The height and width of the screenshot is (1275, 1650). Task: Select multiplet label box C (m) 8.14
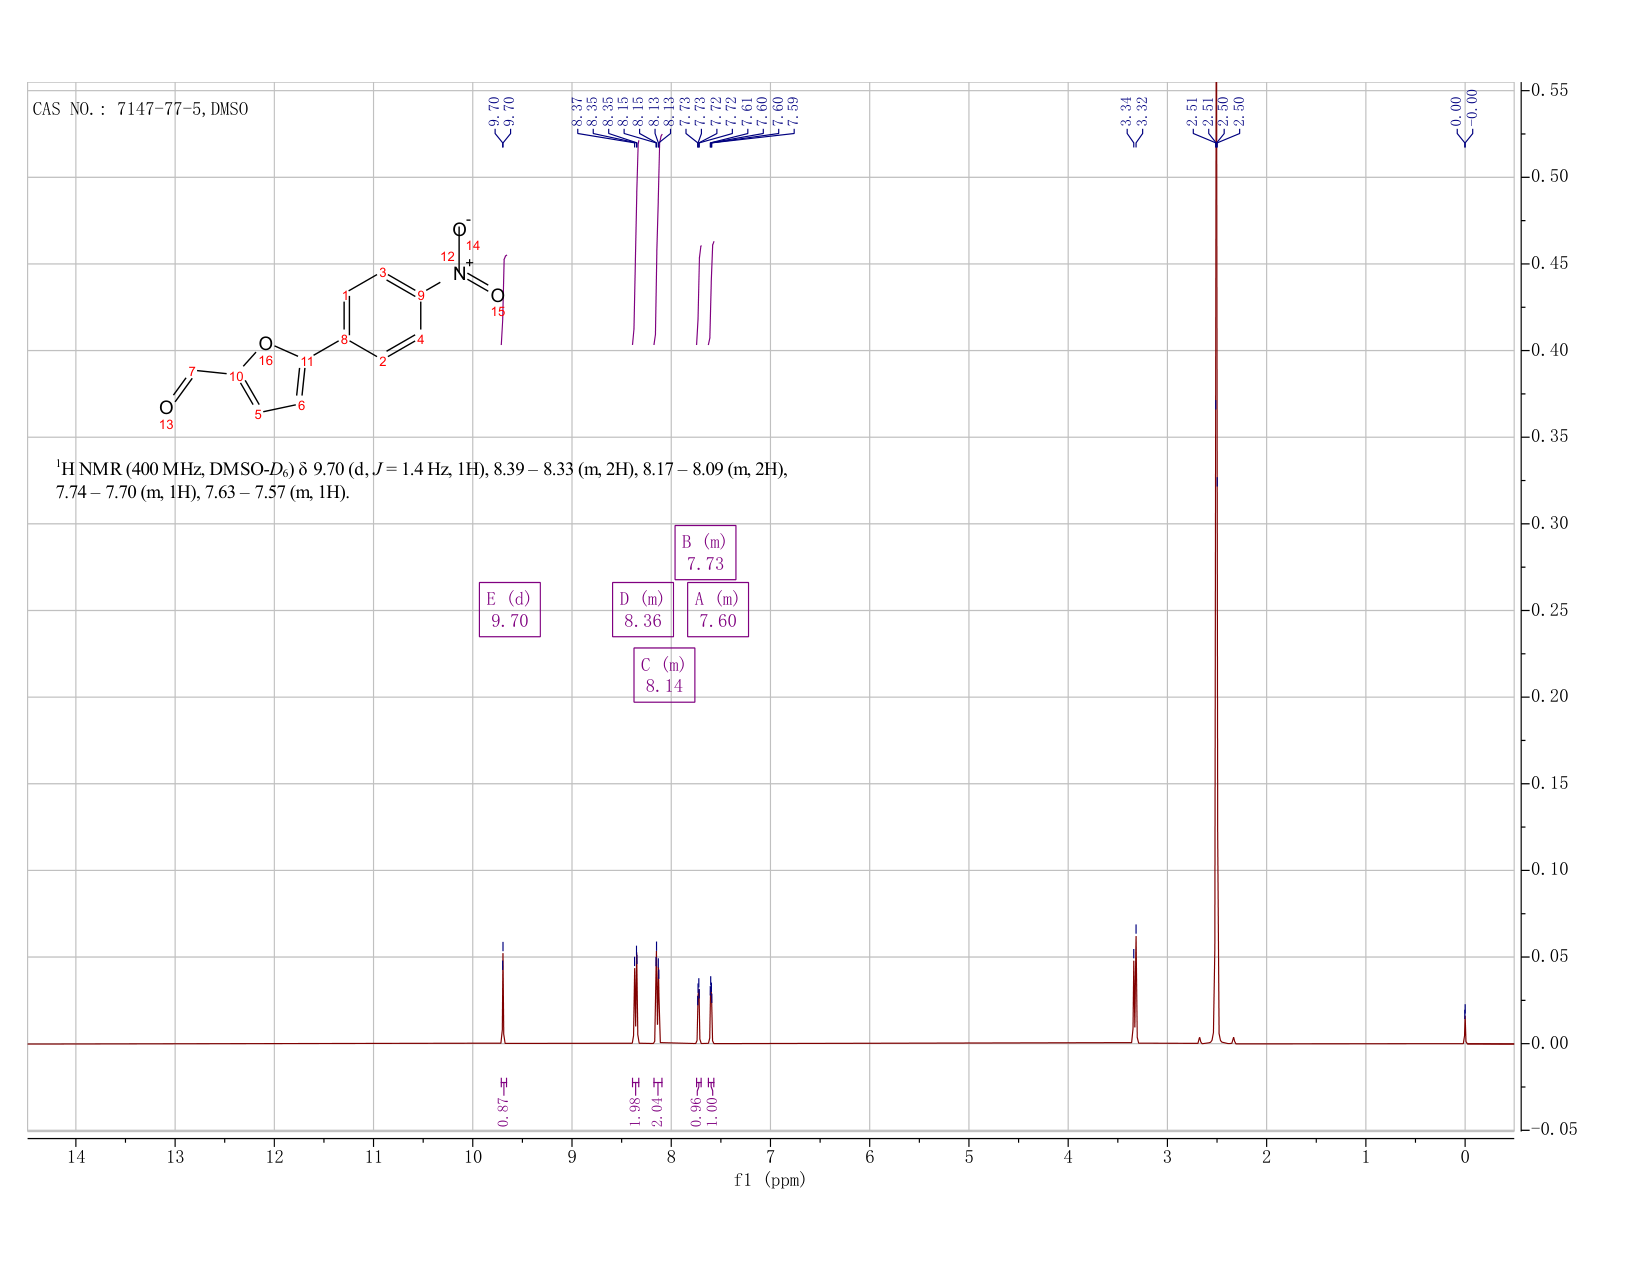664,675
